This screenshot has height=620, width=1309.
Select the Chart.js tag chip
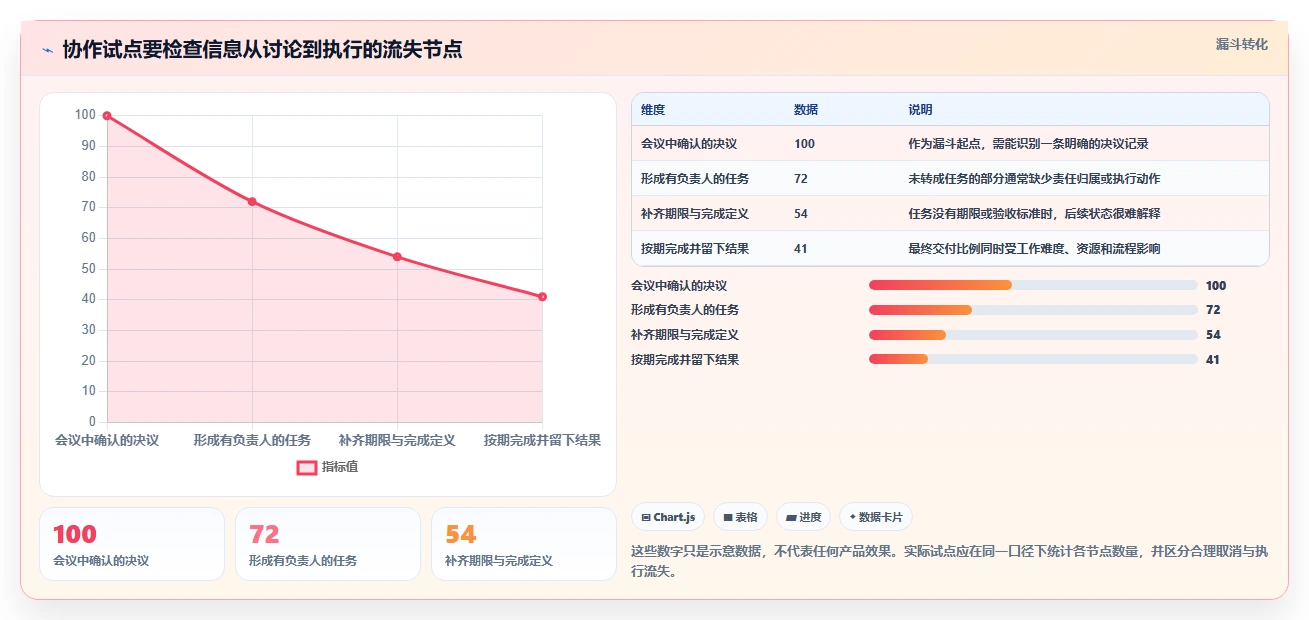pyautogui.click(x=668, y=517)
